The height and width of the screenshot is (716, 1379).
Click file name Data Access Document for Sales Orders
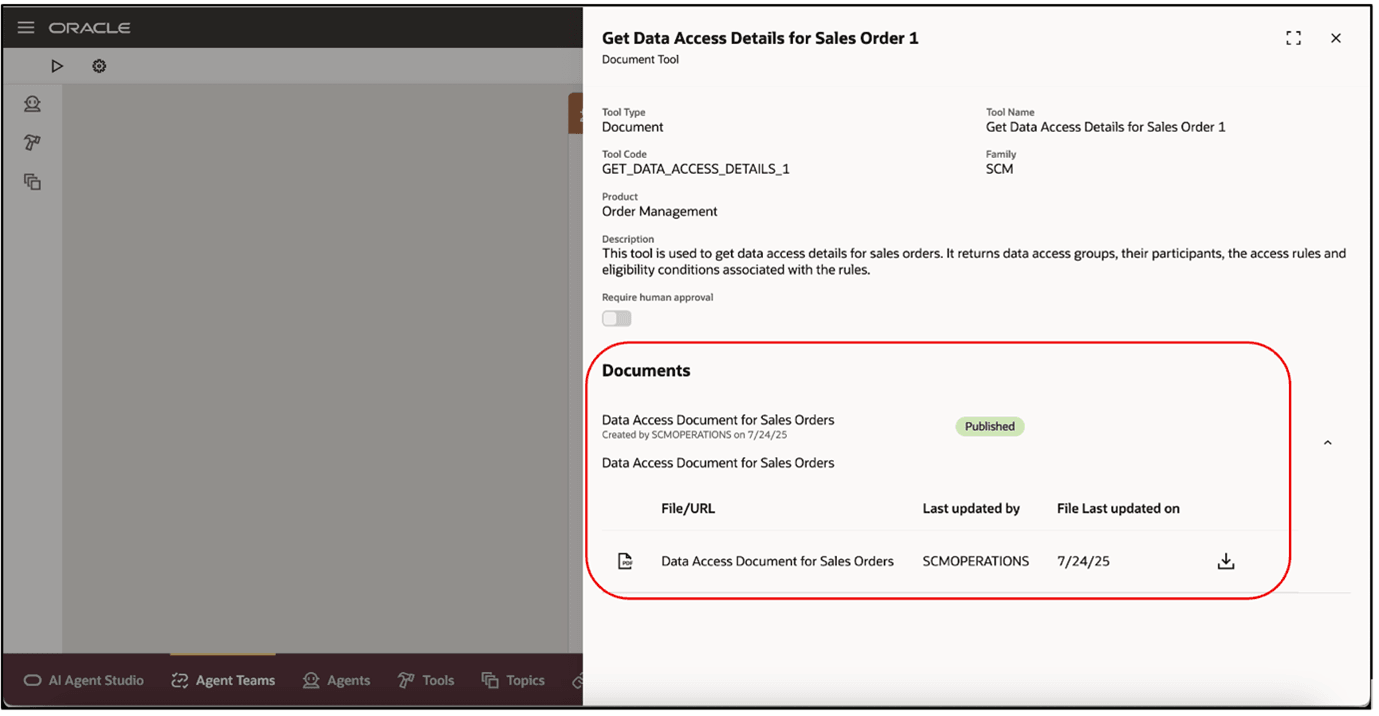click(x=777, y=561)
